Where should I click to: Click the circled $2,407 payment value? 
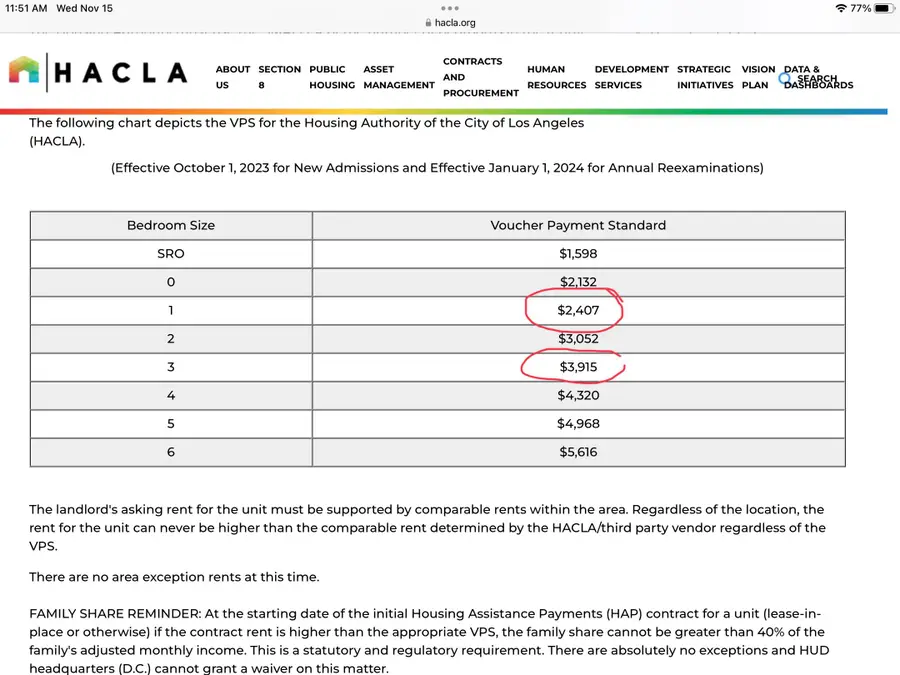click(578, 311)
